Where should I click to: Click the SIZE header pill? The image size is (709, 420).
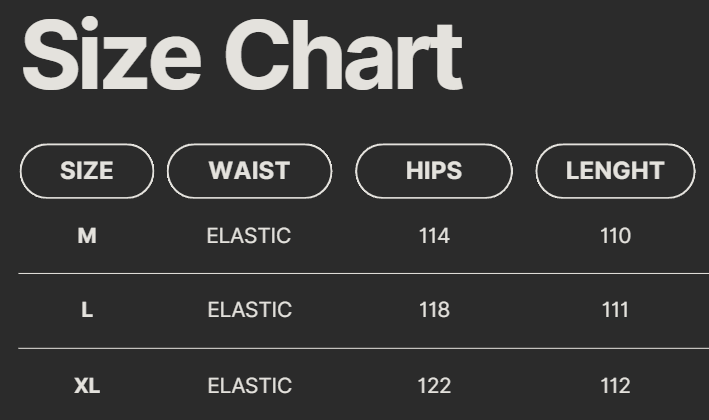(87, 171)
